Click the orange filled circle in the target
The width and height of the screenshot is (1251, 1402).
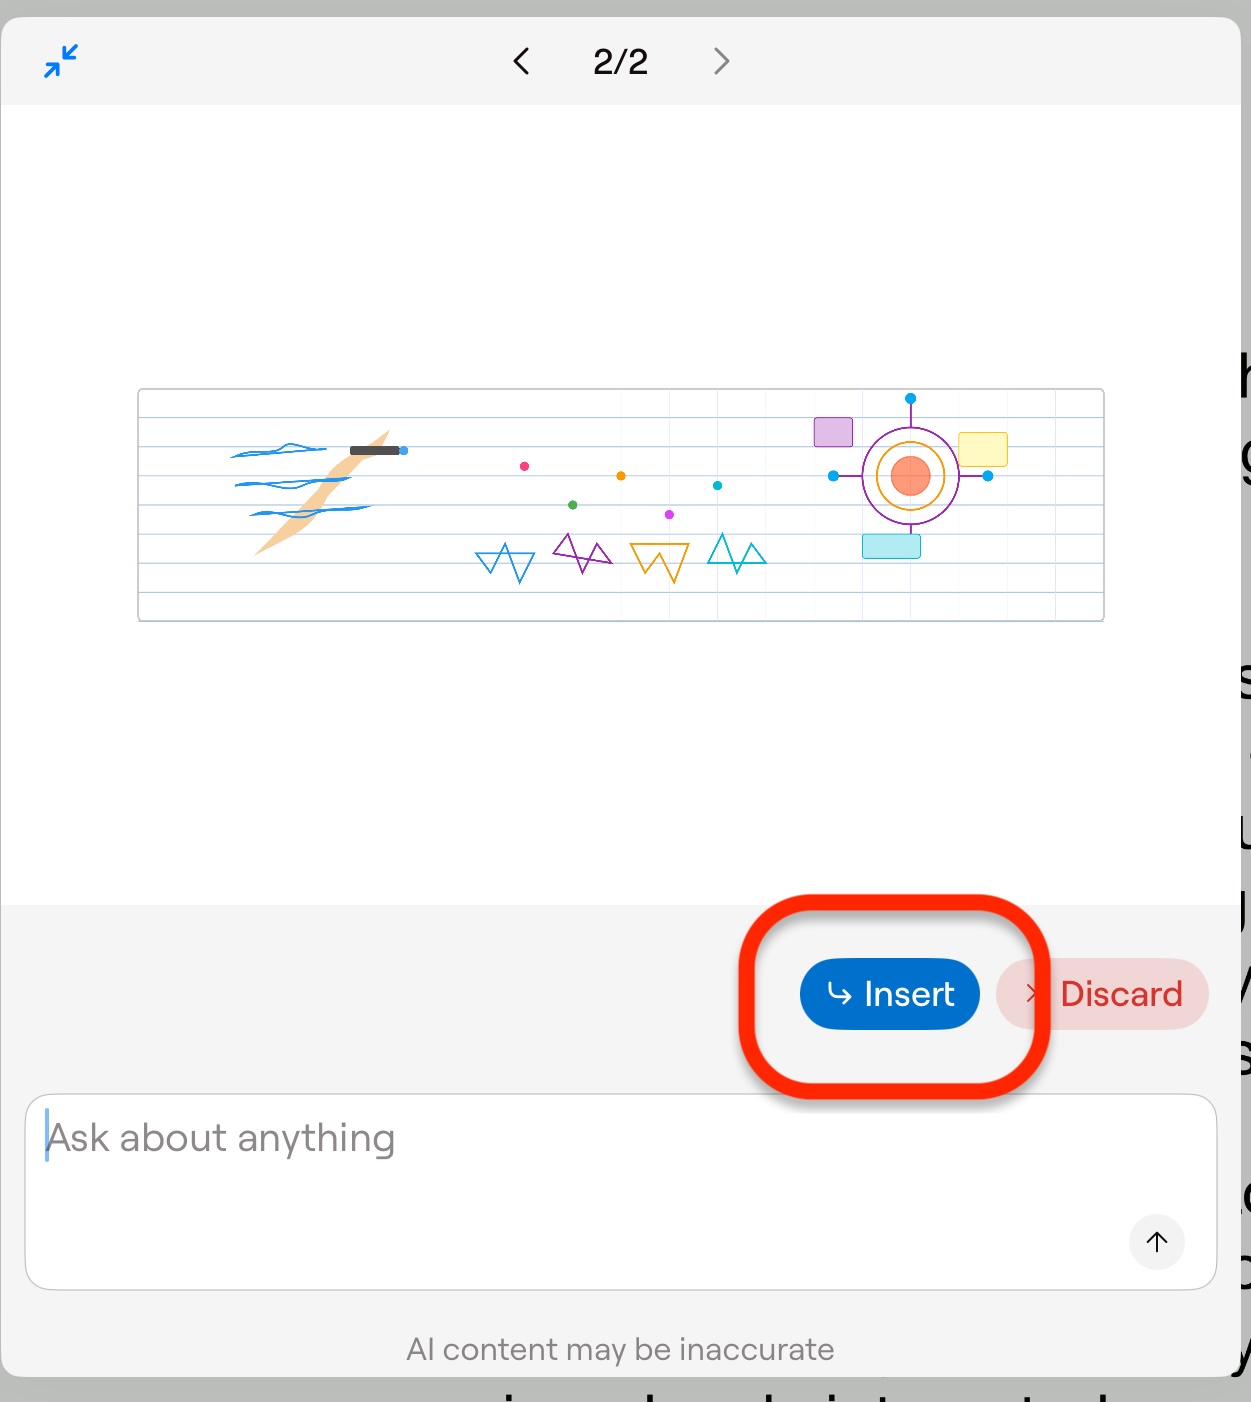tap(910, 476)
